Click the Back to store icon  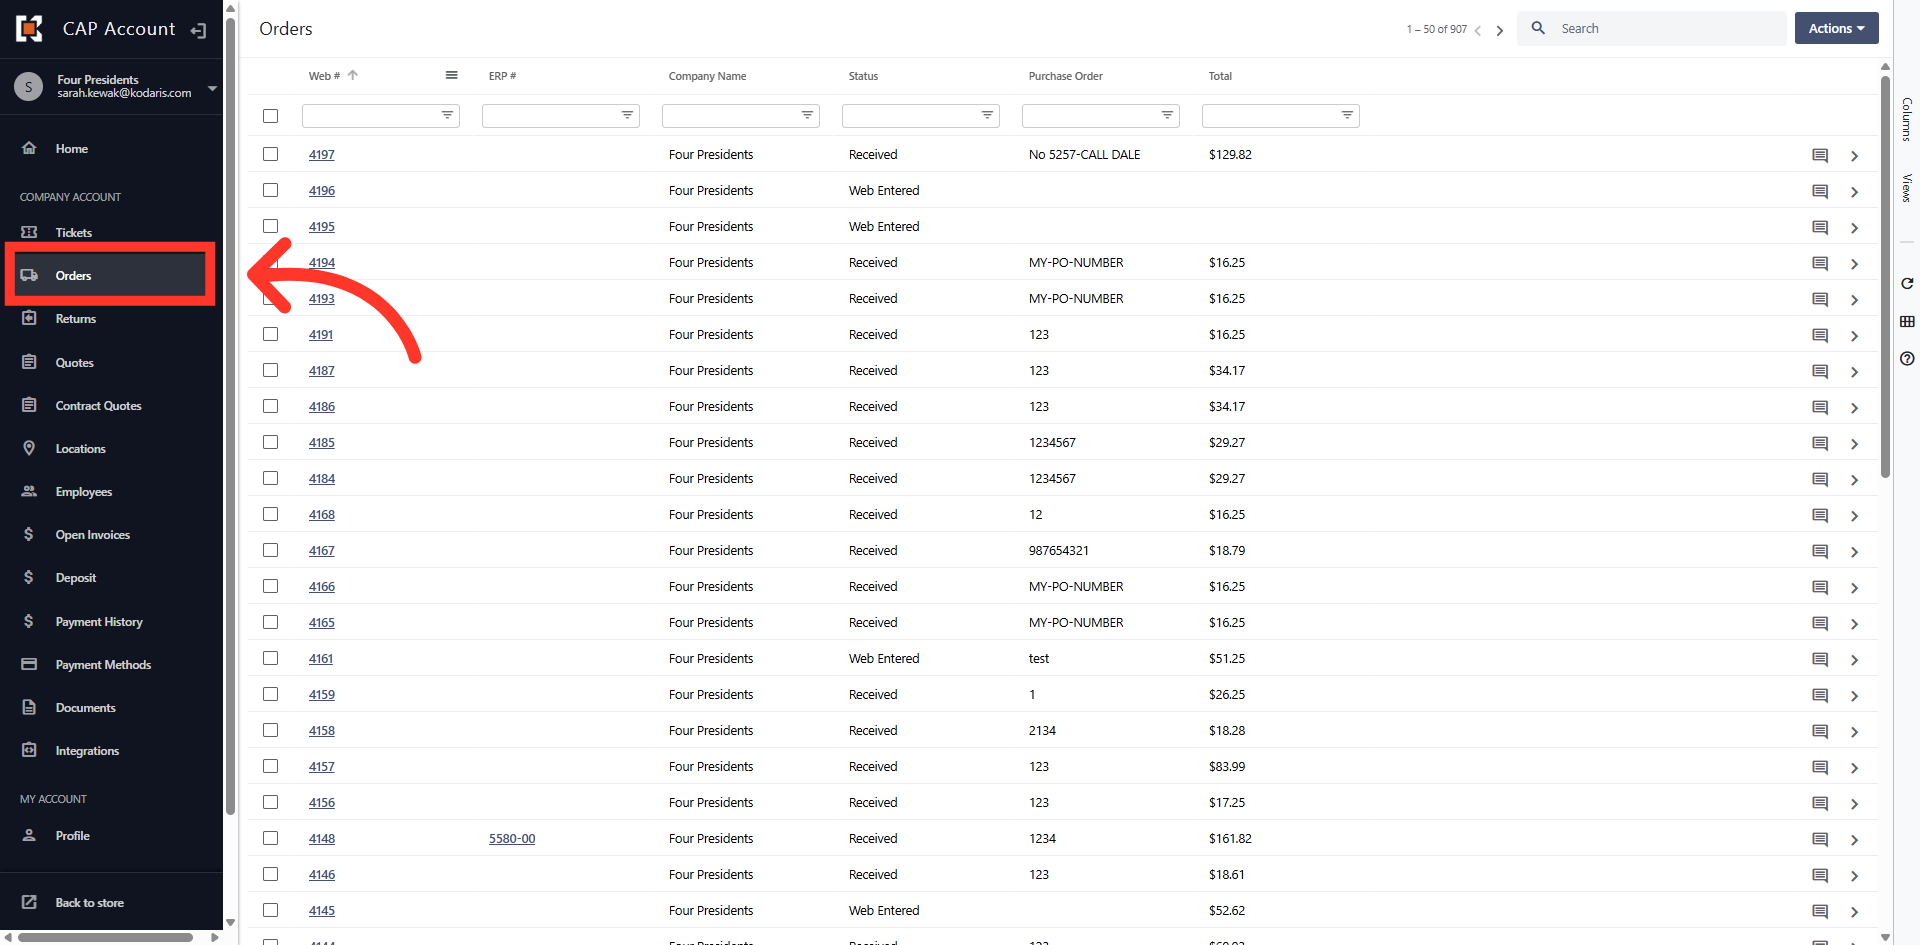[x=29, y=902]
